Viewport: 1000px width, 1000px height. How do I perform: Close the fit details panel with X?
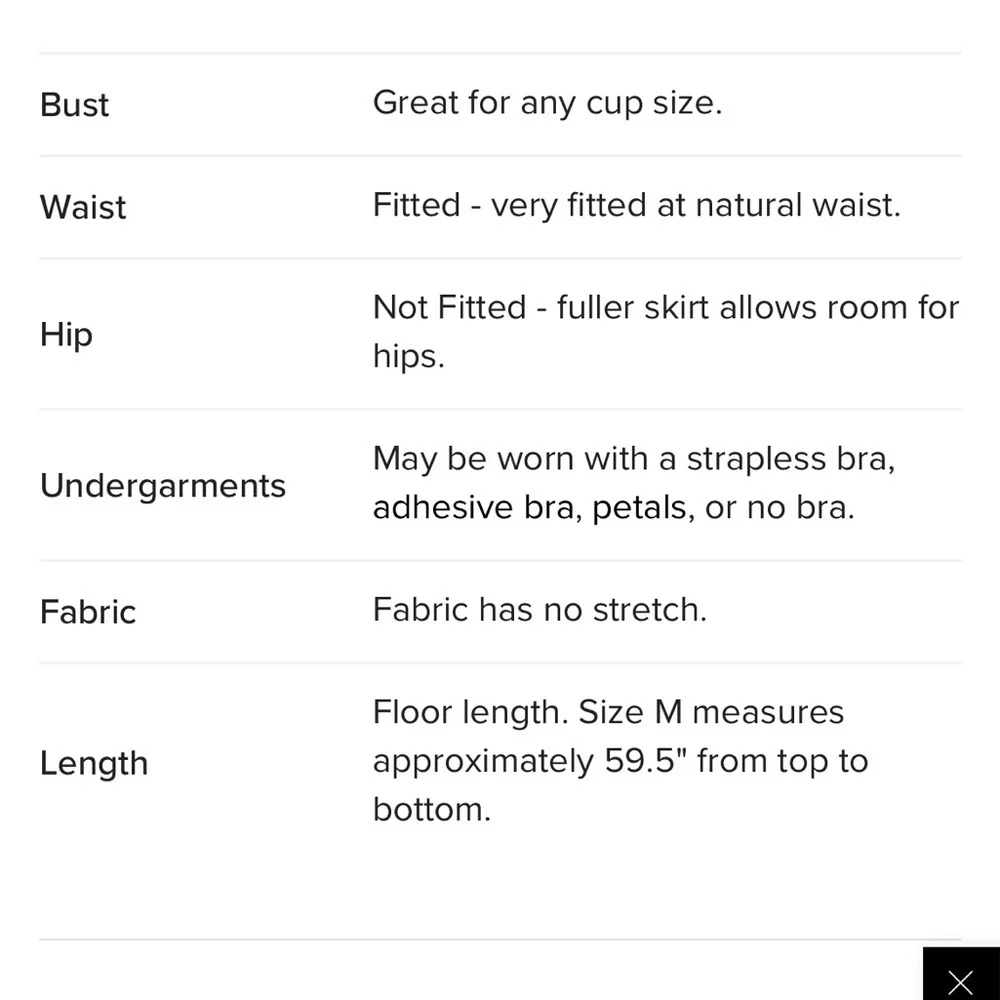960,981
